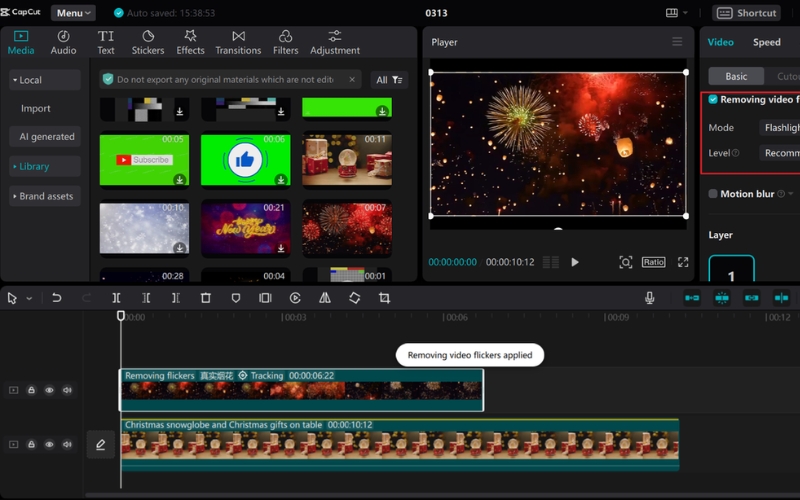
Task: Open the Effects tab
Action: (x=190, y=42)
